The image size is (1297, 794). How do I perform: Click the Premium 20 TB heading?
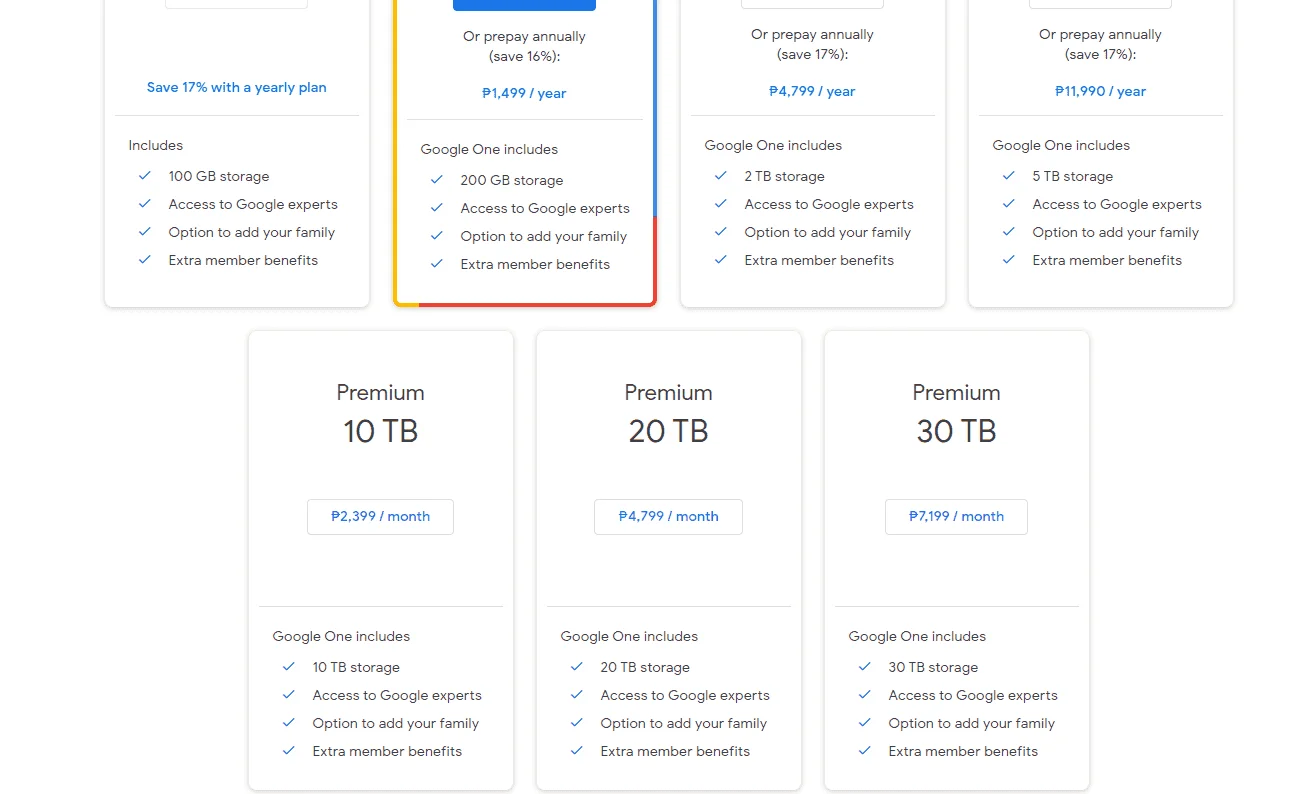668,413
